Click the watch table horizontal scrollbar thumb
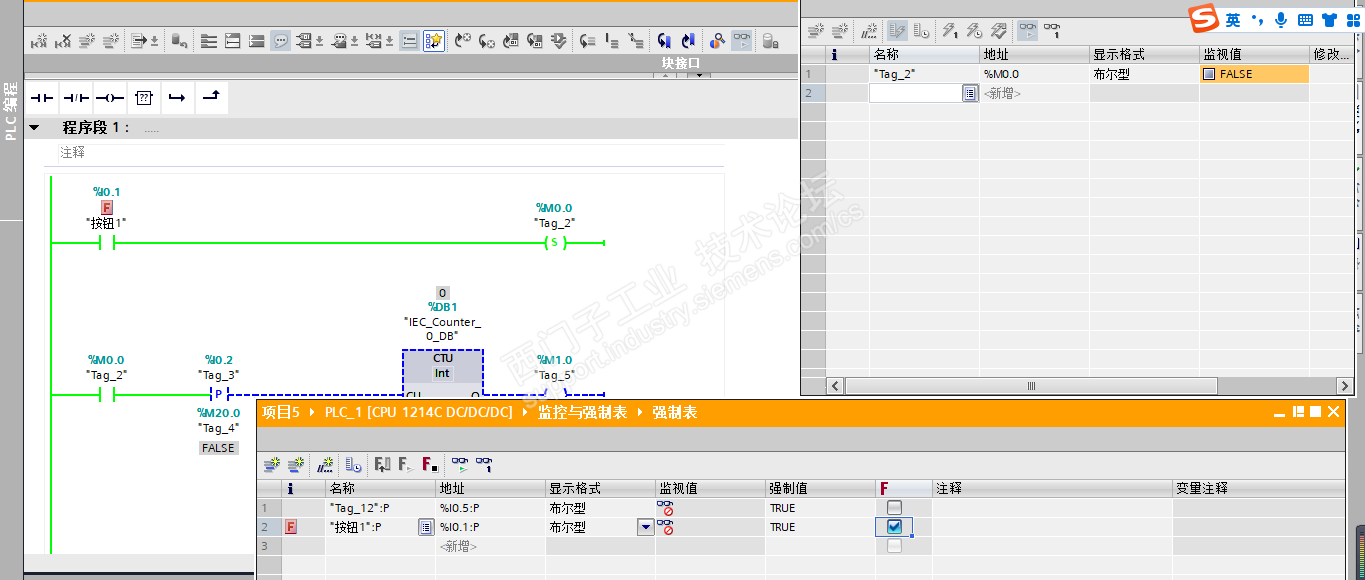 pyautogui.click(x=1032, y=385)
